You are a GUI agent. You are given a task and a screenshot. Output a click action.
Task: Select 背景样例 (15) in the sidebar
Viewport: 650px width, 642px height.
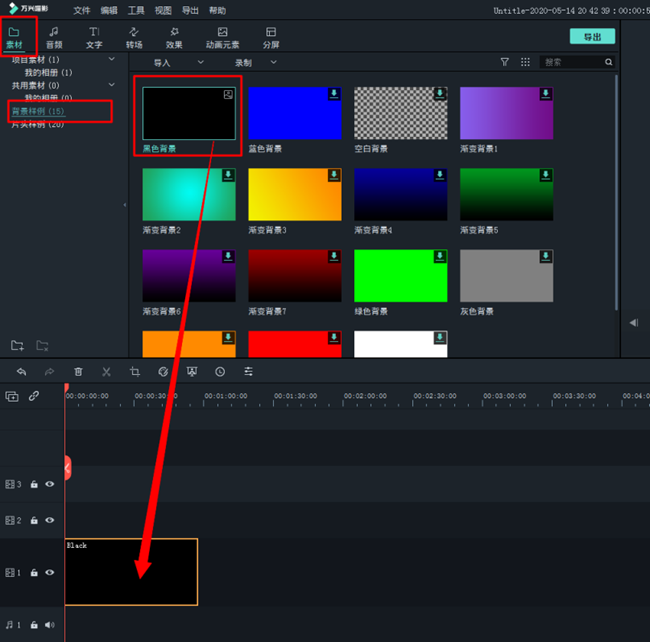(x=38, y=111)
